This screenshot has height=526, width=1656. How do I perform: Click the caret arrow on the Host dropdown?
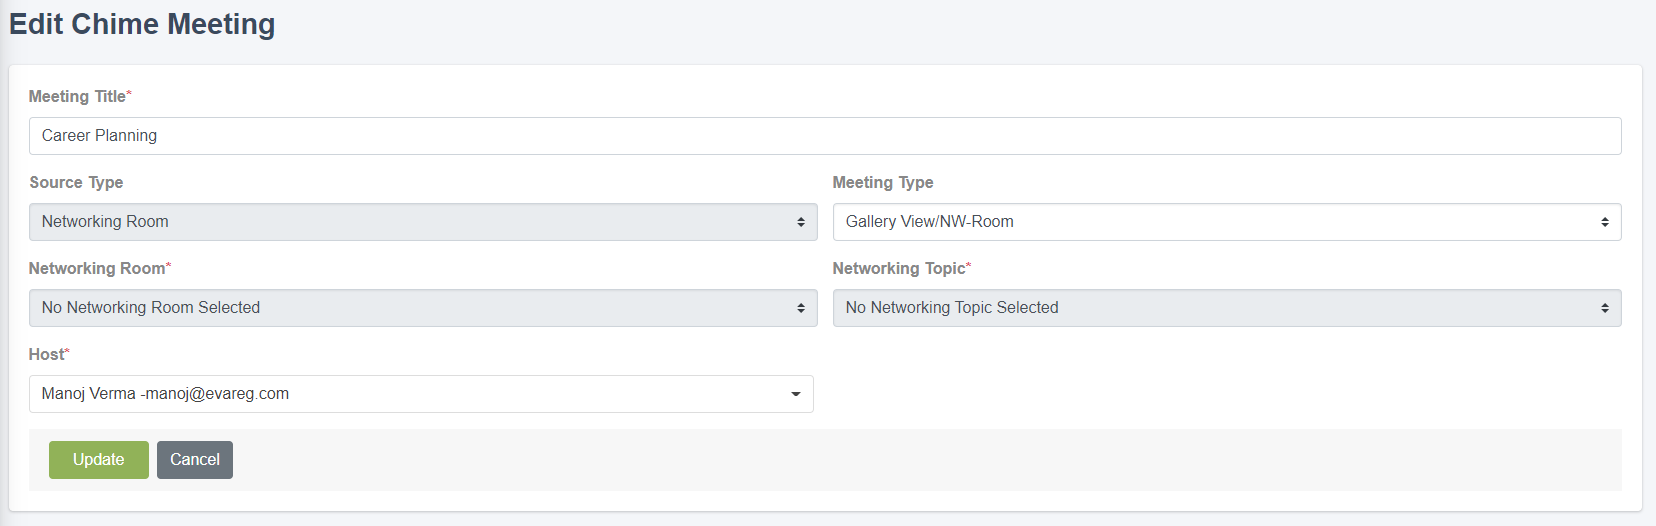pos(796,394)
